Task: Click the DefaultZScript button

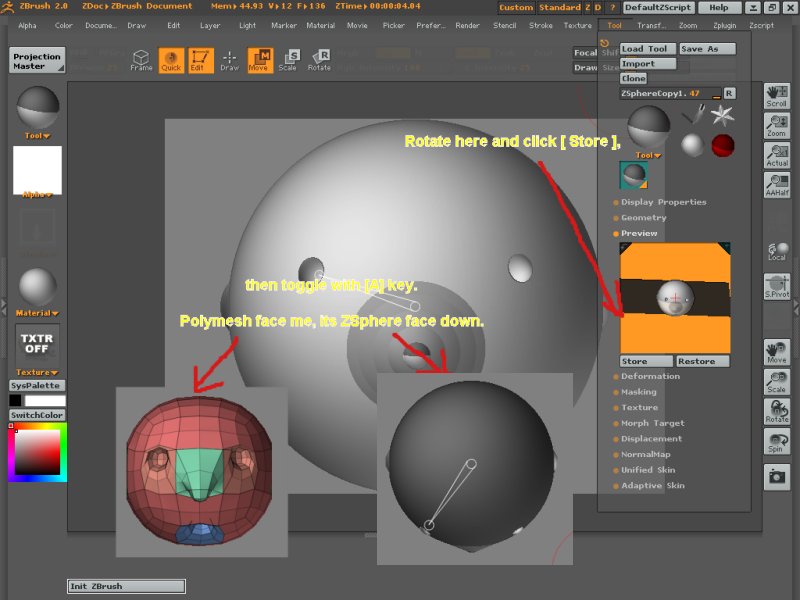Action: [659, 8]
